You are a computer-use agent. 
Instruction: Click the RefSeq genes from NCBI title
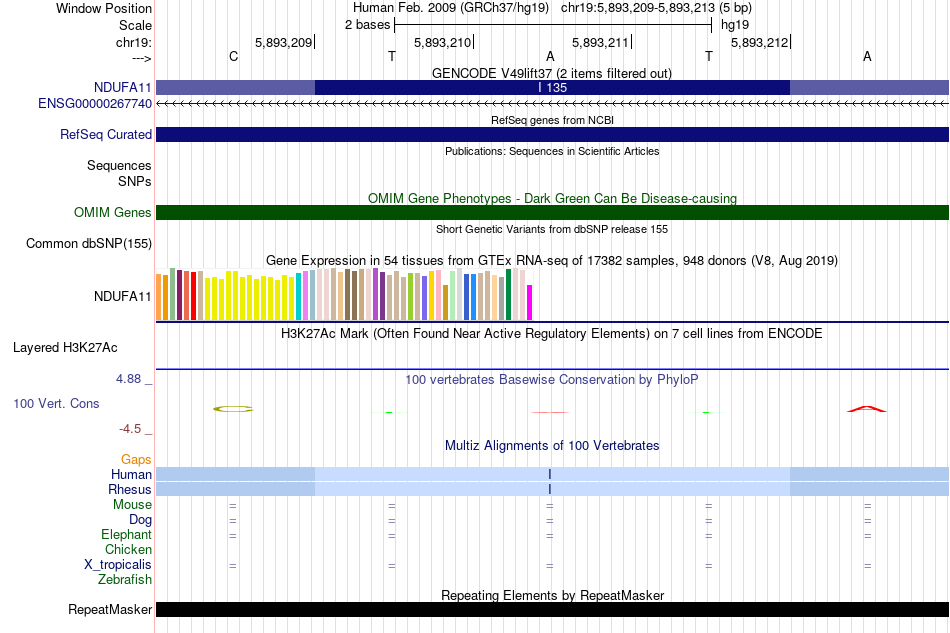click(x=552, y=120)
